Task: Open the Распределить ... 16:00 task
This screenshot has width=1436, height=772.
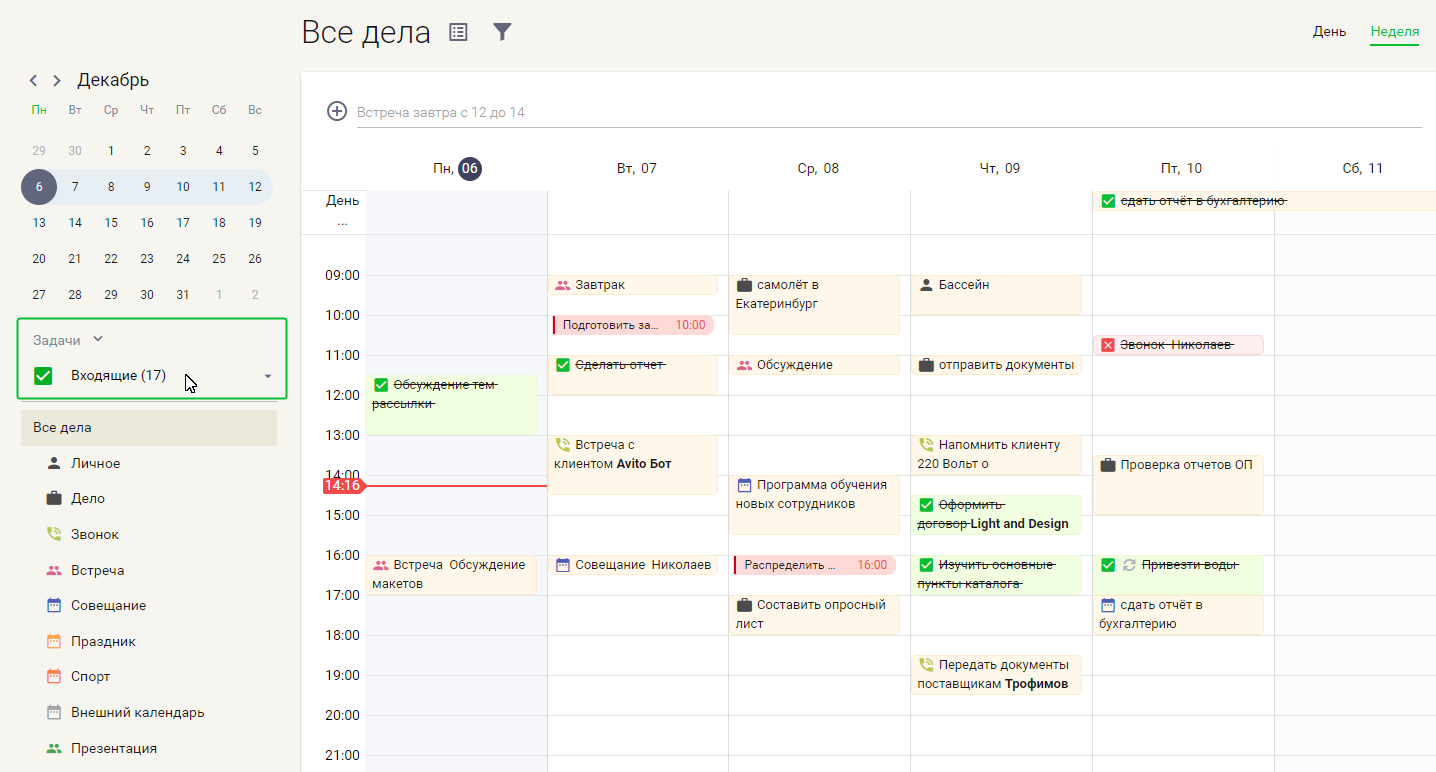Action: click(814, 565)
